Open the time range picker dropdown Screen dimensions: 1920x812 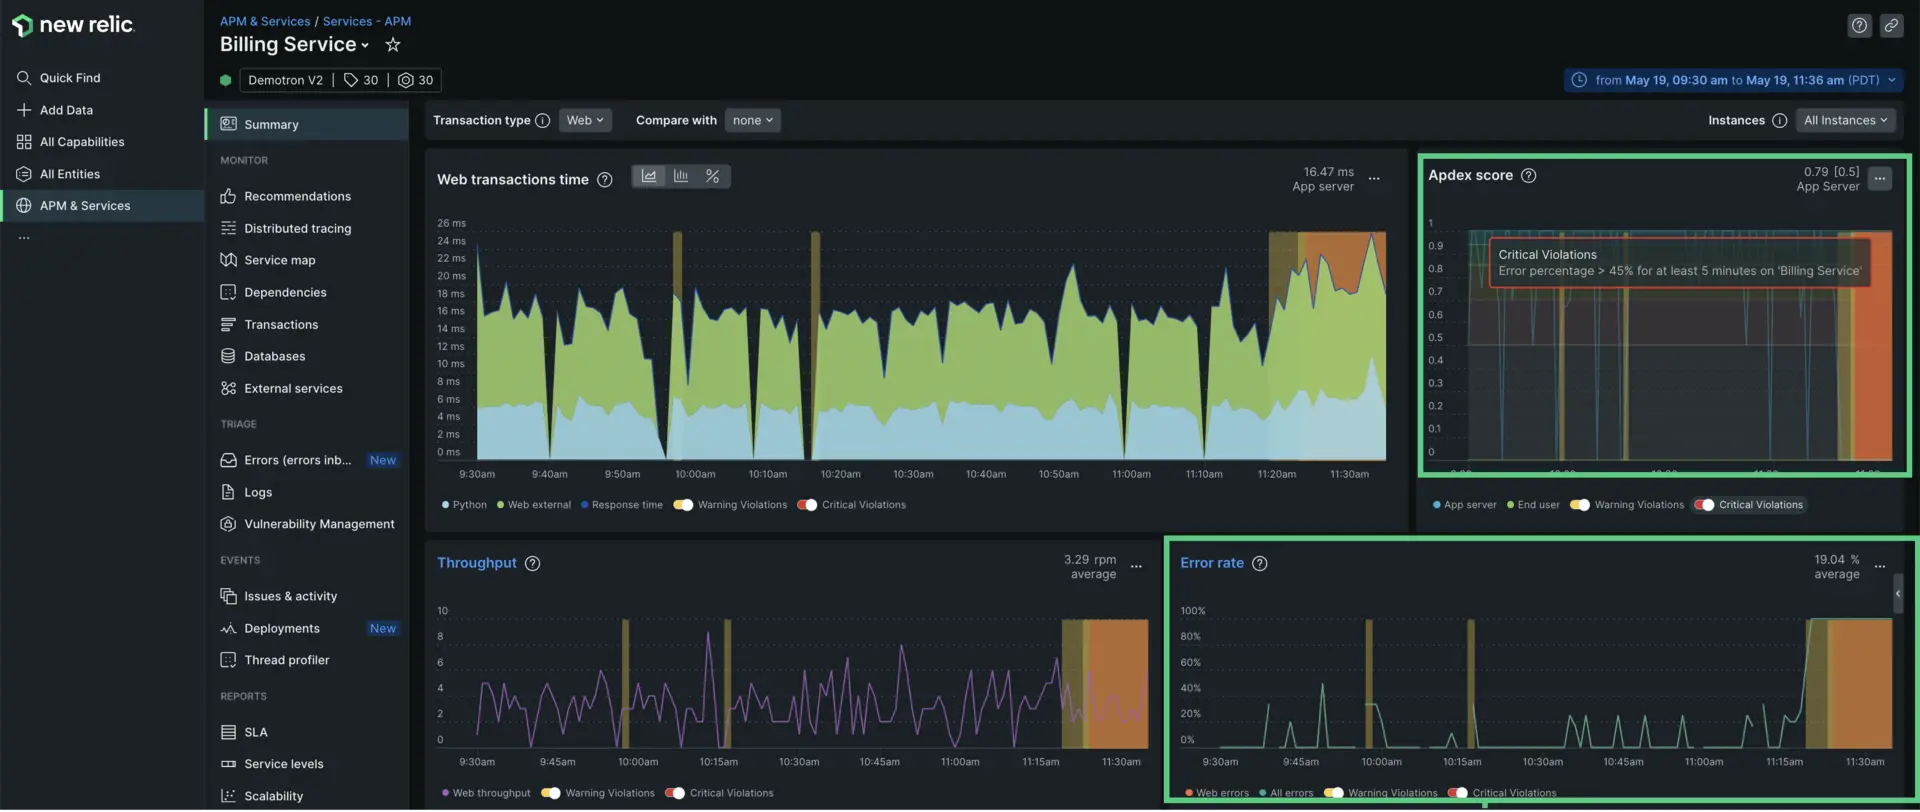1734,80
